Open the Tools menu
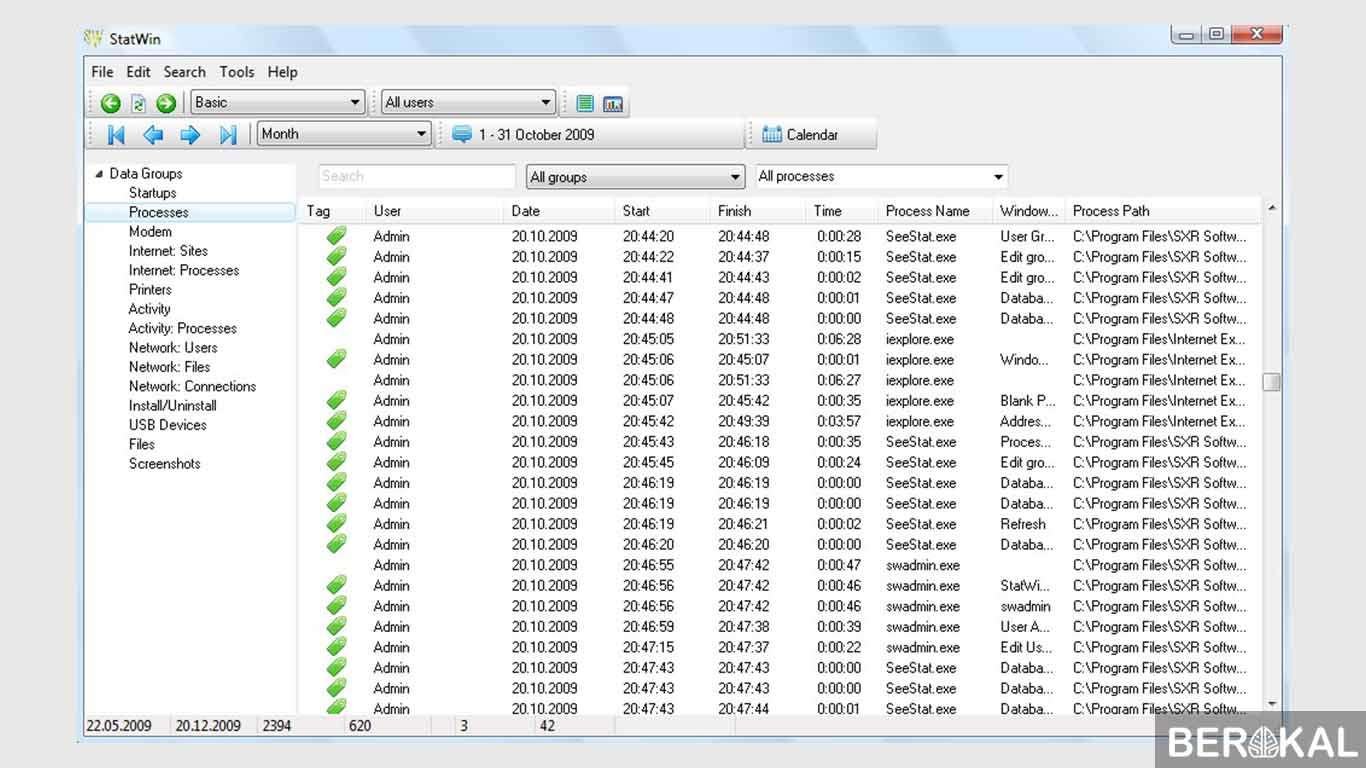 pos(237,72)
